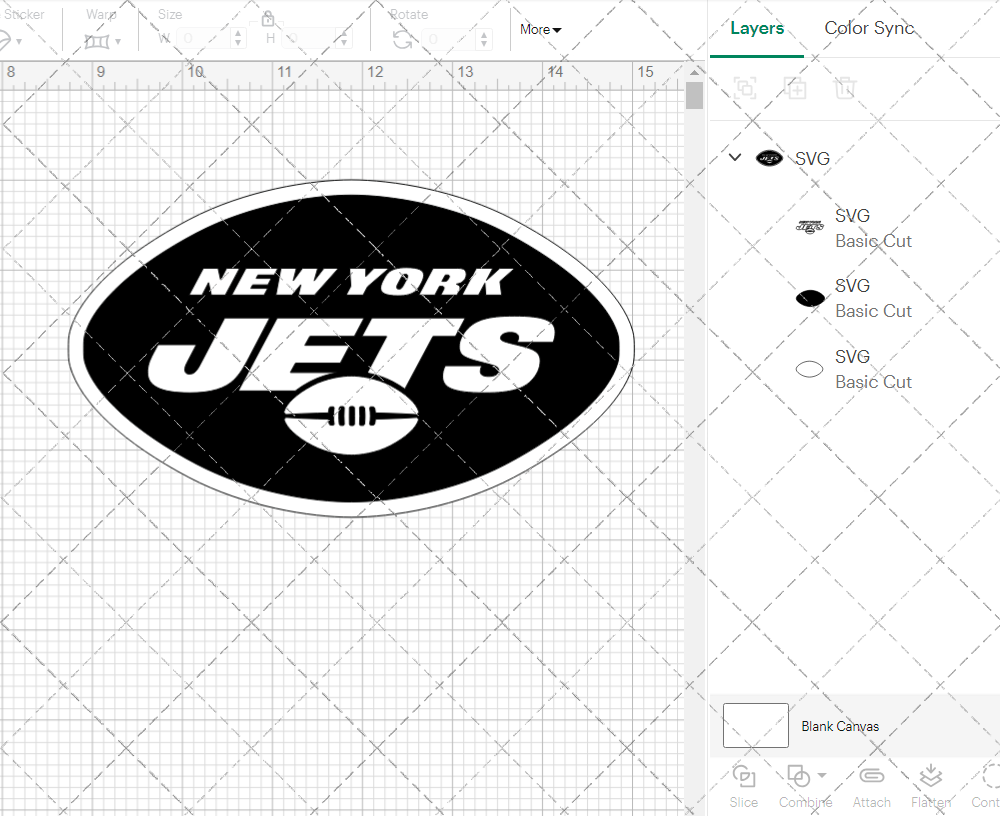
Task: Click the Group icon in Layers panel
Action: click(x=745, y=88)
